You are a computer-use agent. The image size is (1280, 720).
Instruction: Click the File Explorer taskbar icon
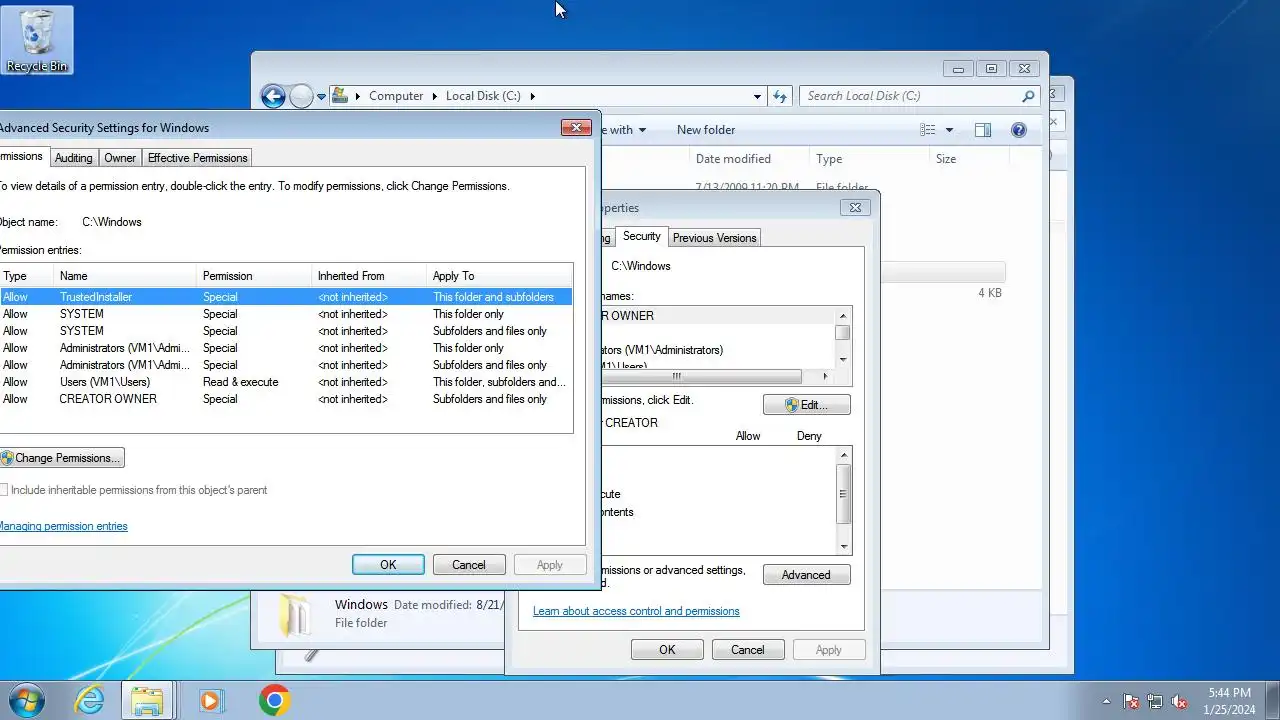tap(148, 700)
